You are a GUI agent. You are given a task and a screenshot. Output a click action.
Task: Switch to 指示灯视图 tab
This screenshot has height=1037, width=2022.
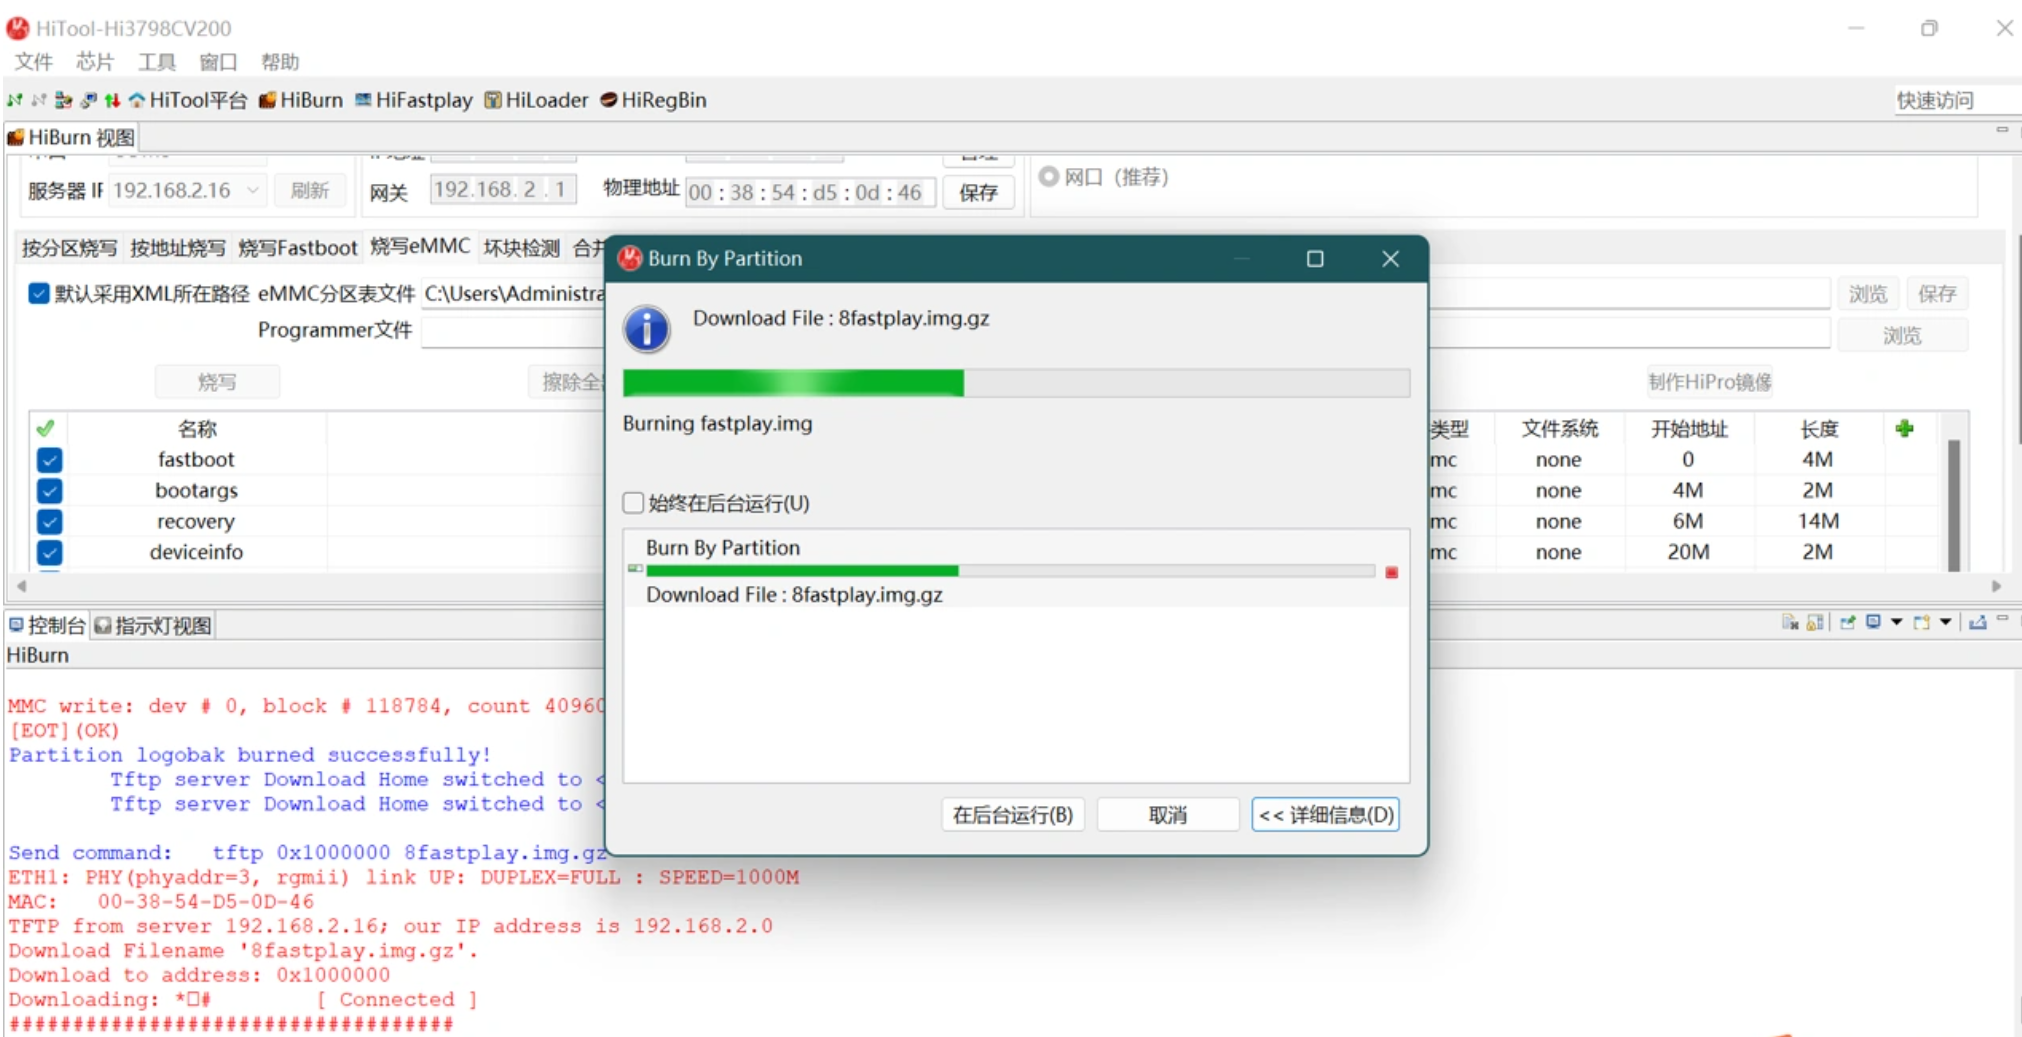(152, 623)
